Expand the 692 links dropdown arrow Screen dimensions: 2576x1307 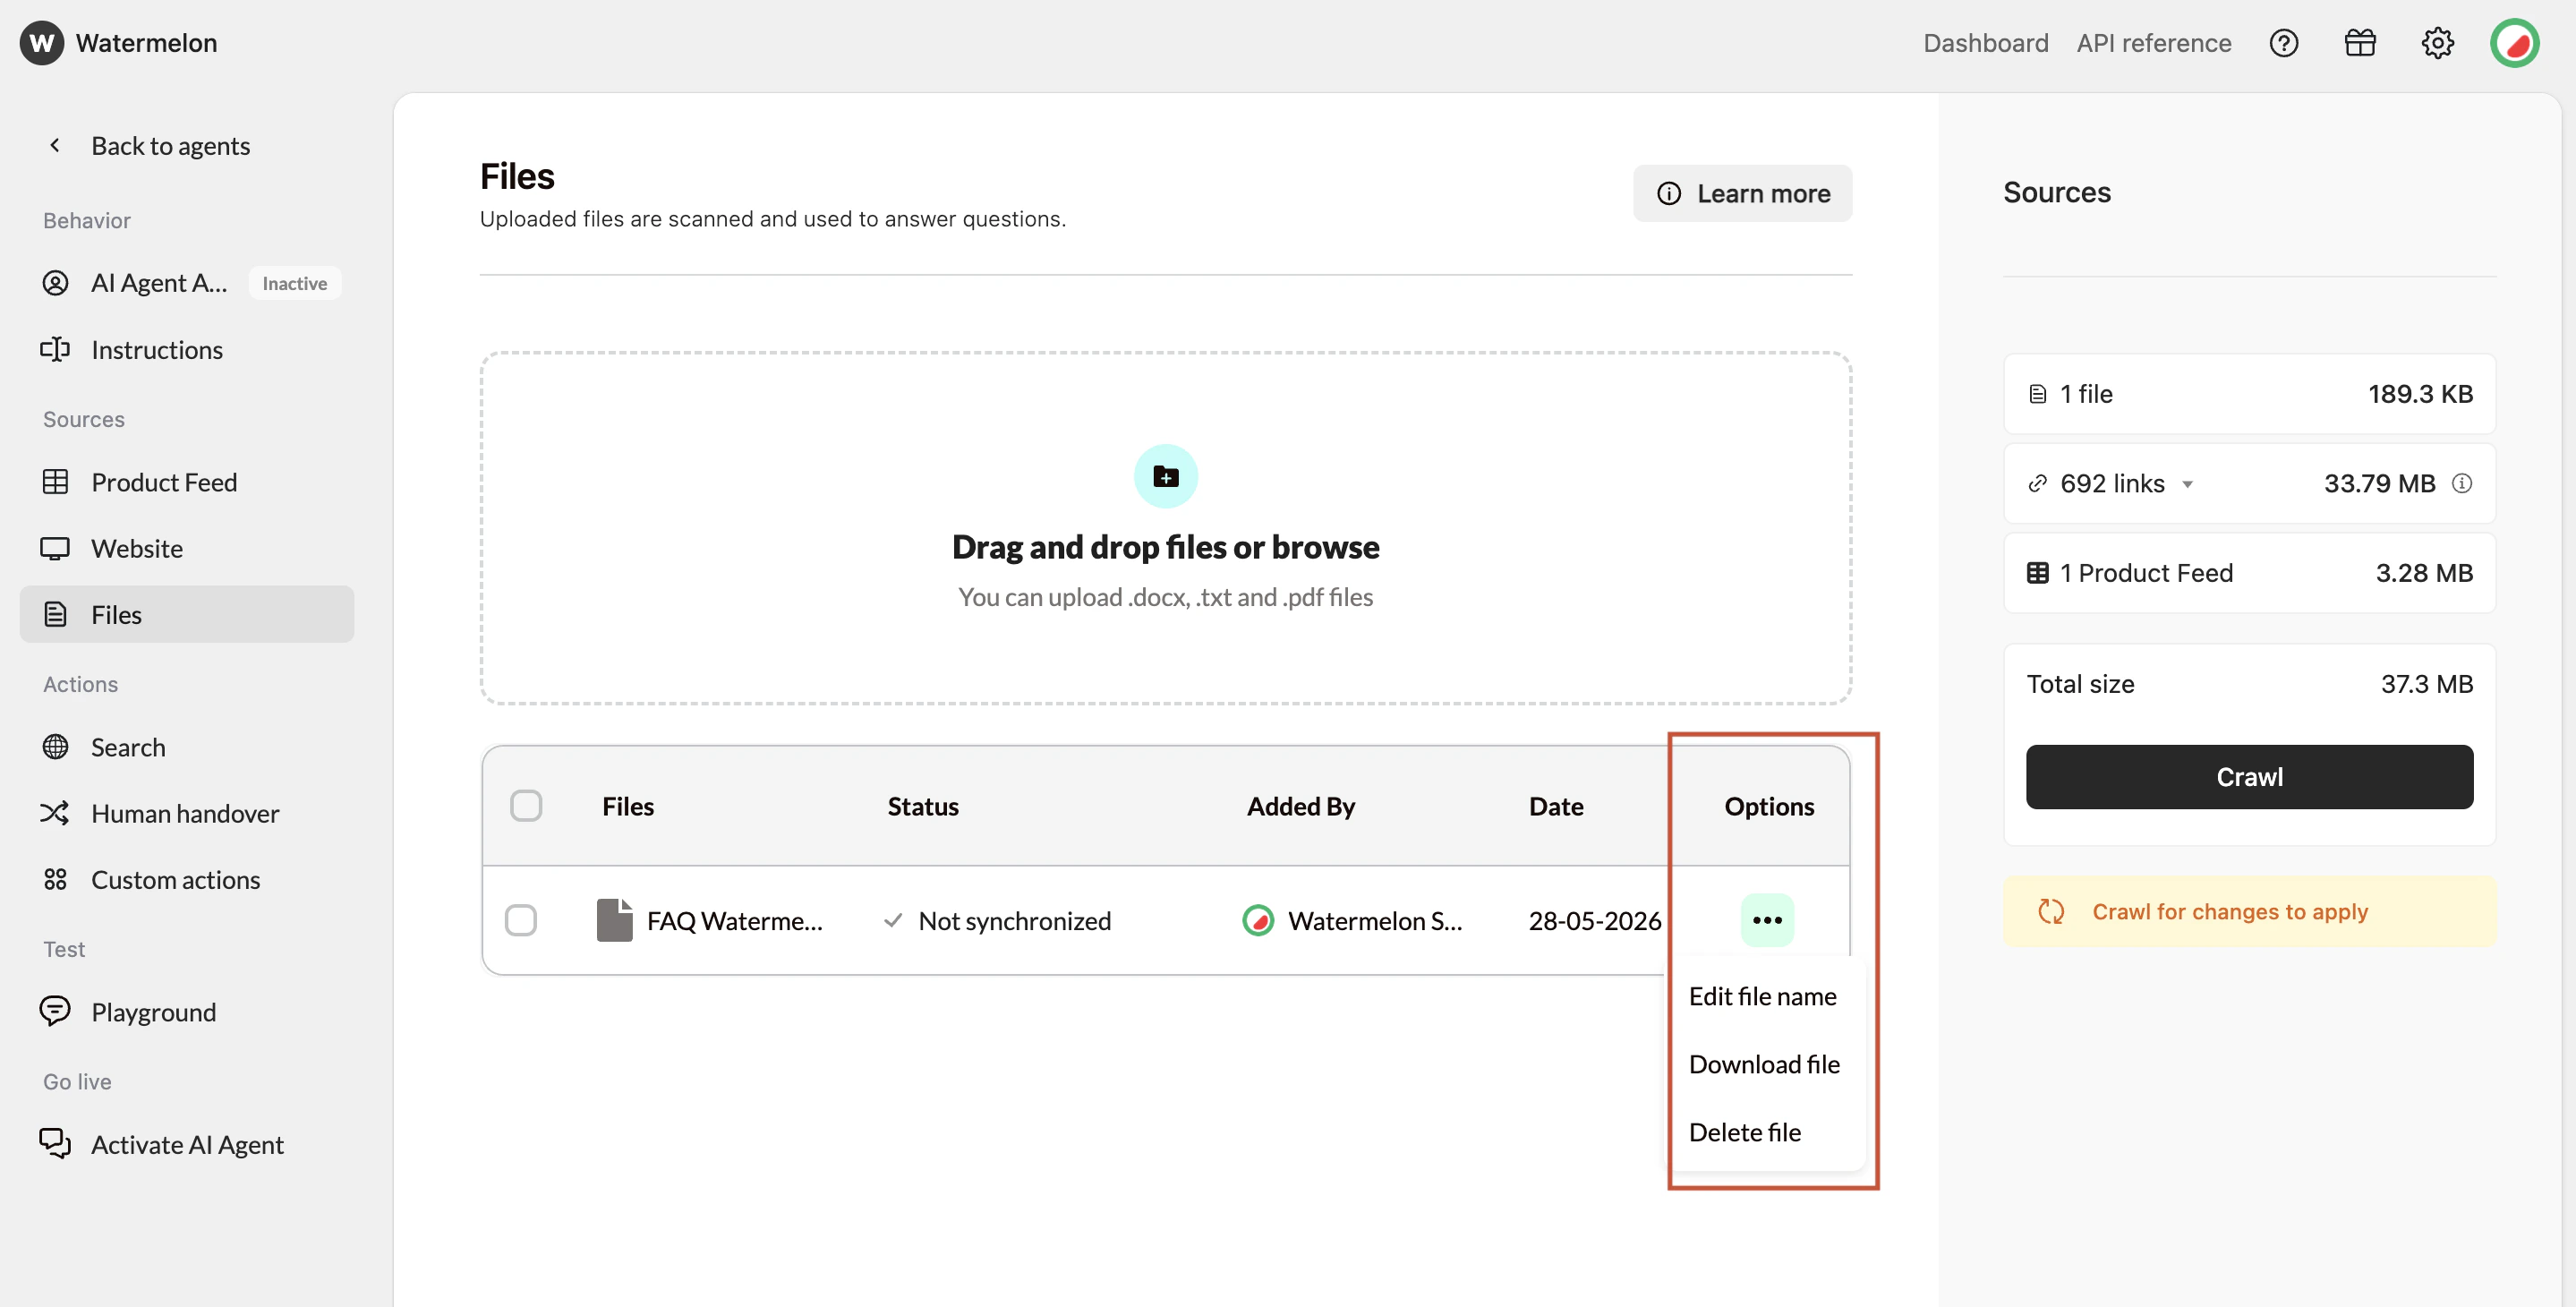click(x=2187, y=484)
